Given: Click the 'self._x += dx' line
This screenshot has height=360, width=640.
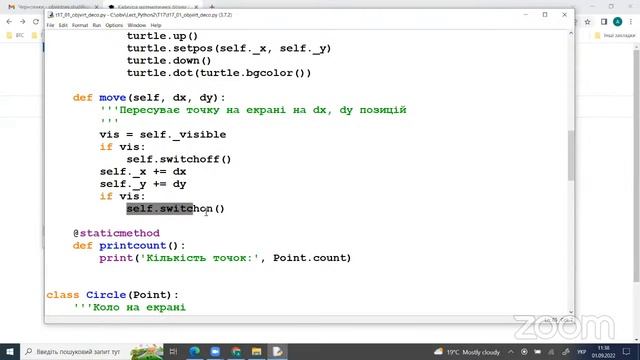Looking at the screenshot, I should point(143,171).
